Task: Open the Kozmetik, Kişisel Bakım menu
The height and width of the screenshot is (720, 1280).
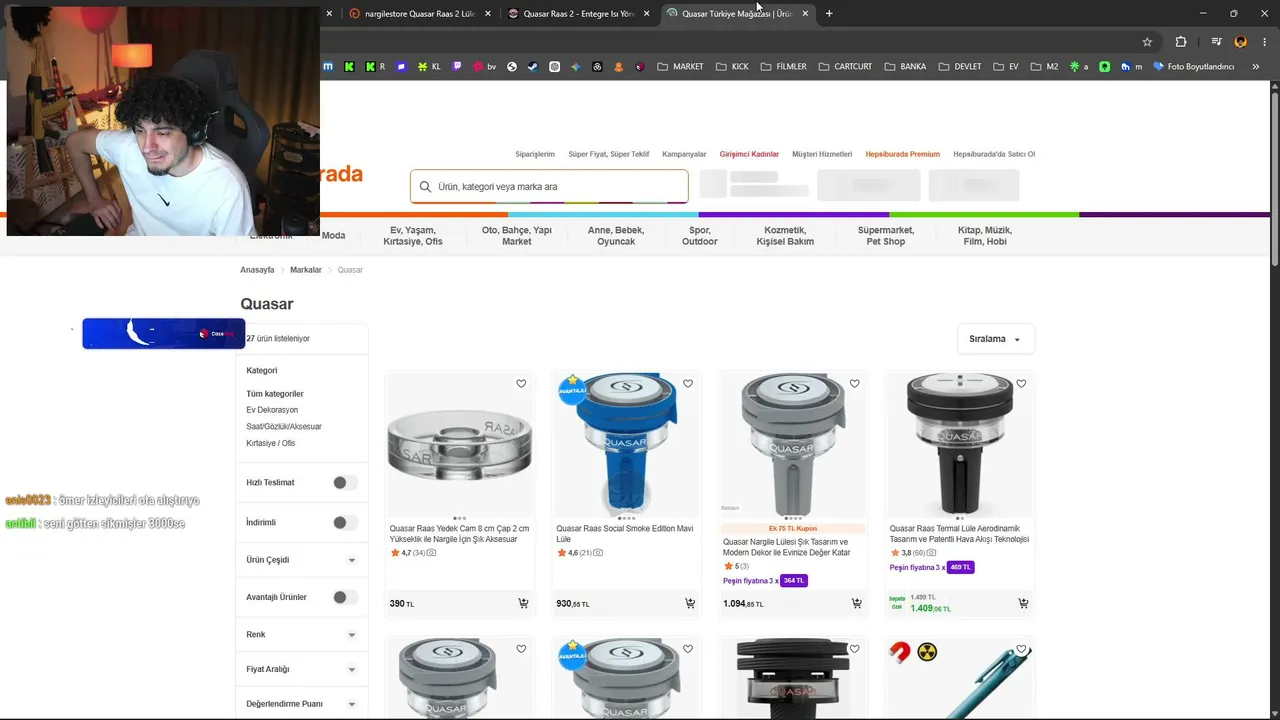Action: point(785,236)
